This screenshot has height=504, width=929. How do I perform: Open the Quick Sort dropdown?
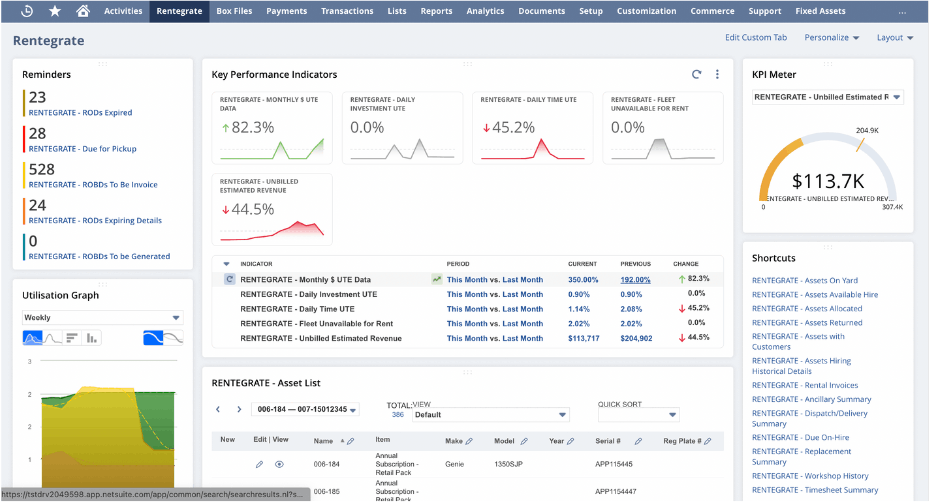(x=638, y=414)
